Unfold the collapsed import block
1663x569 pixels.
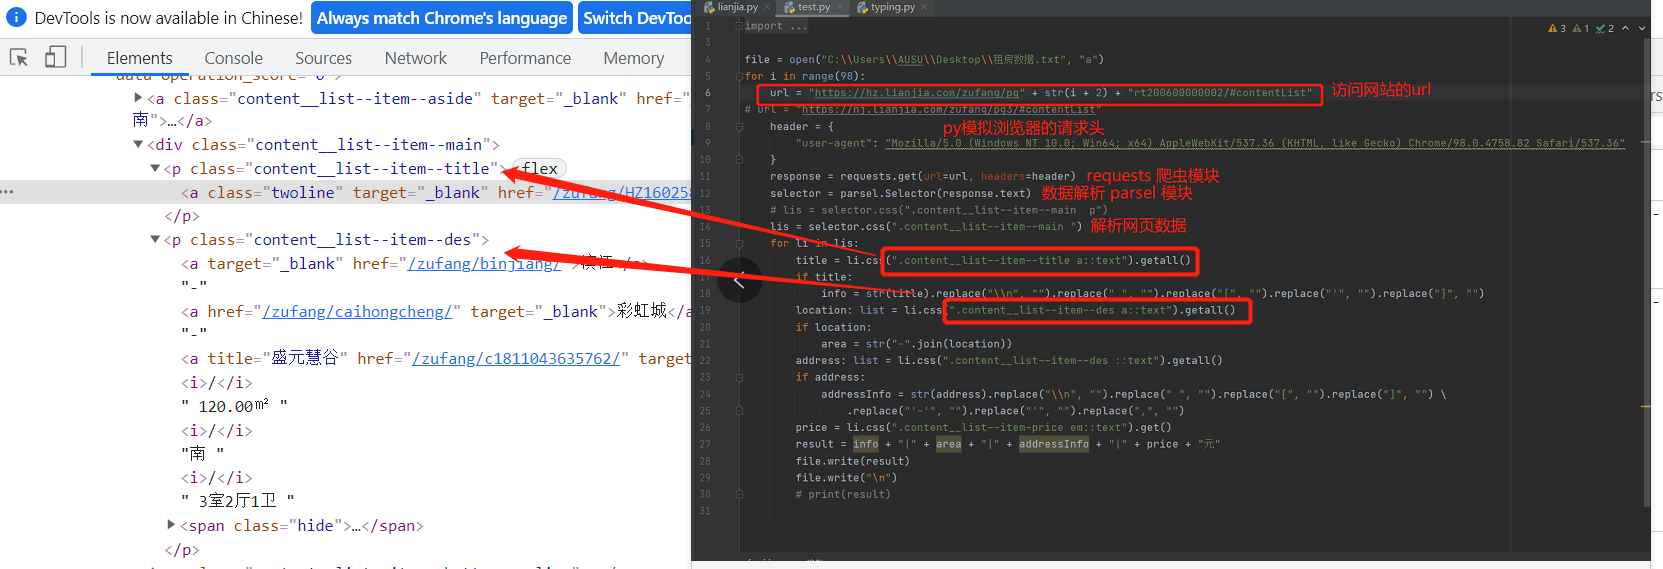point(739,26)
